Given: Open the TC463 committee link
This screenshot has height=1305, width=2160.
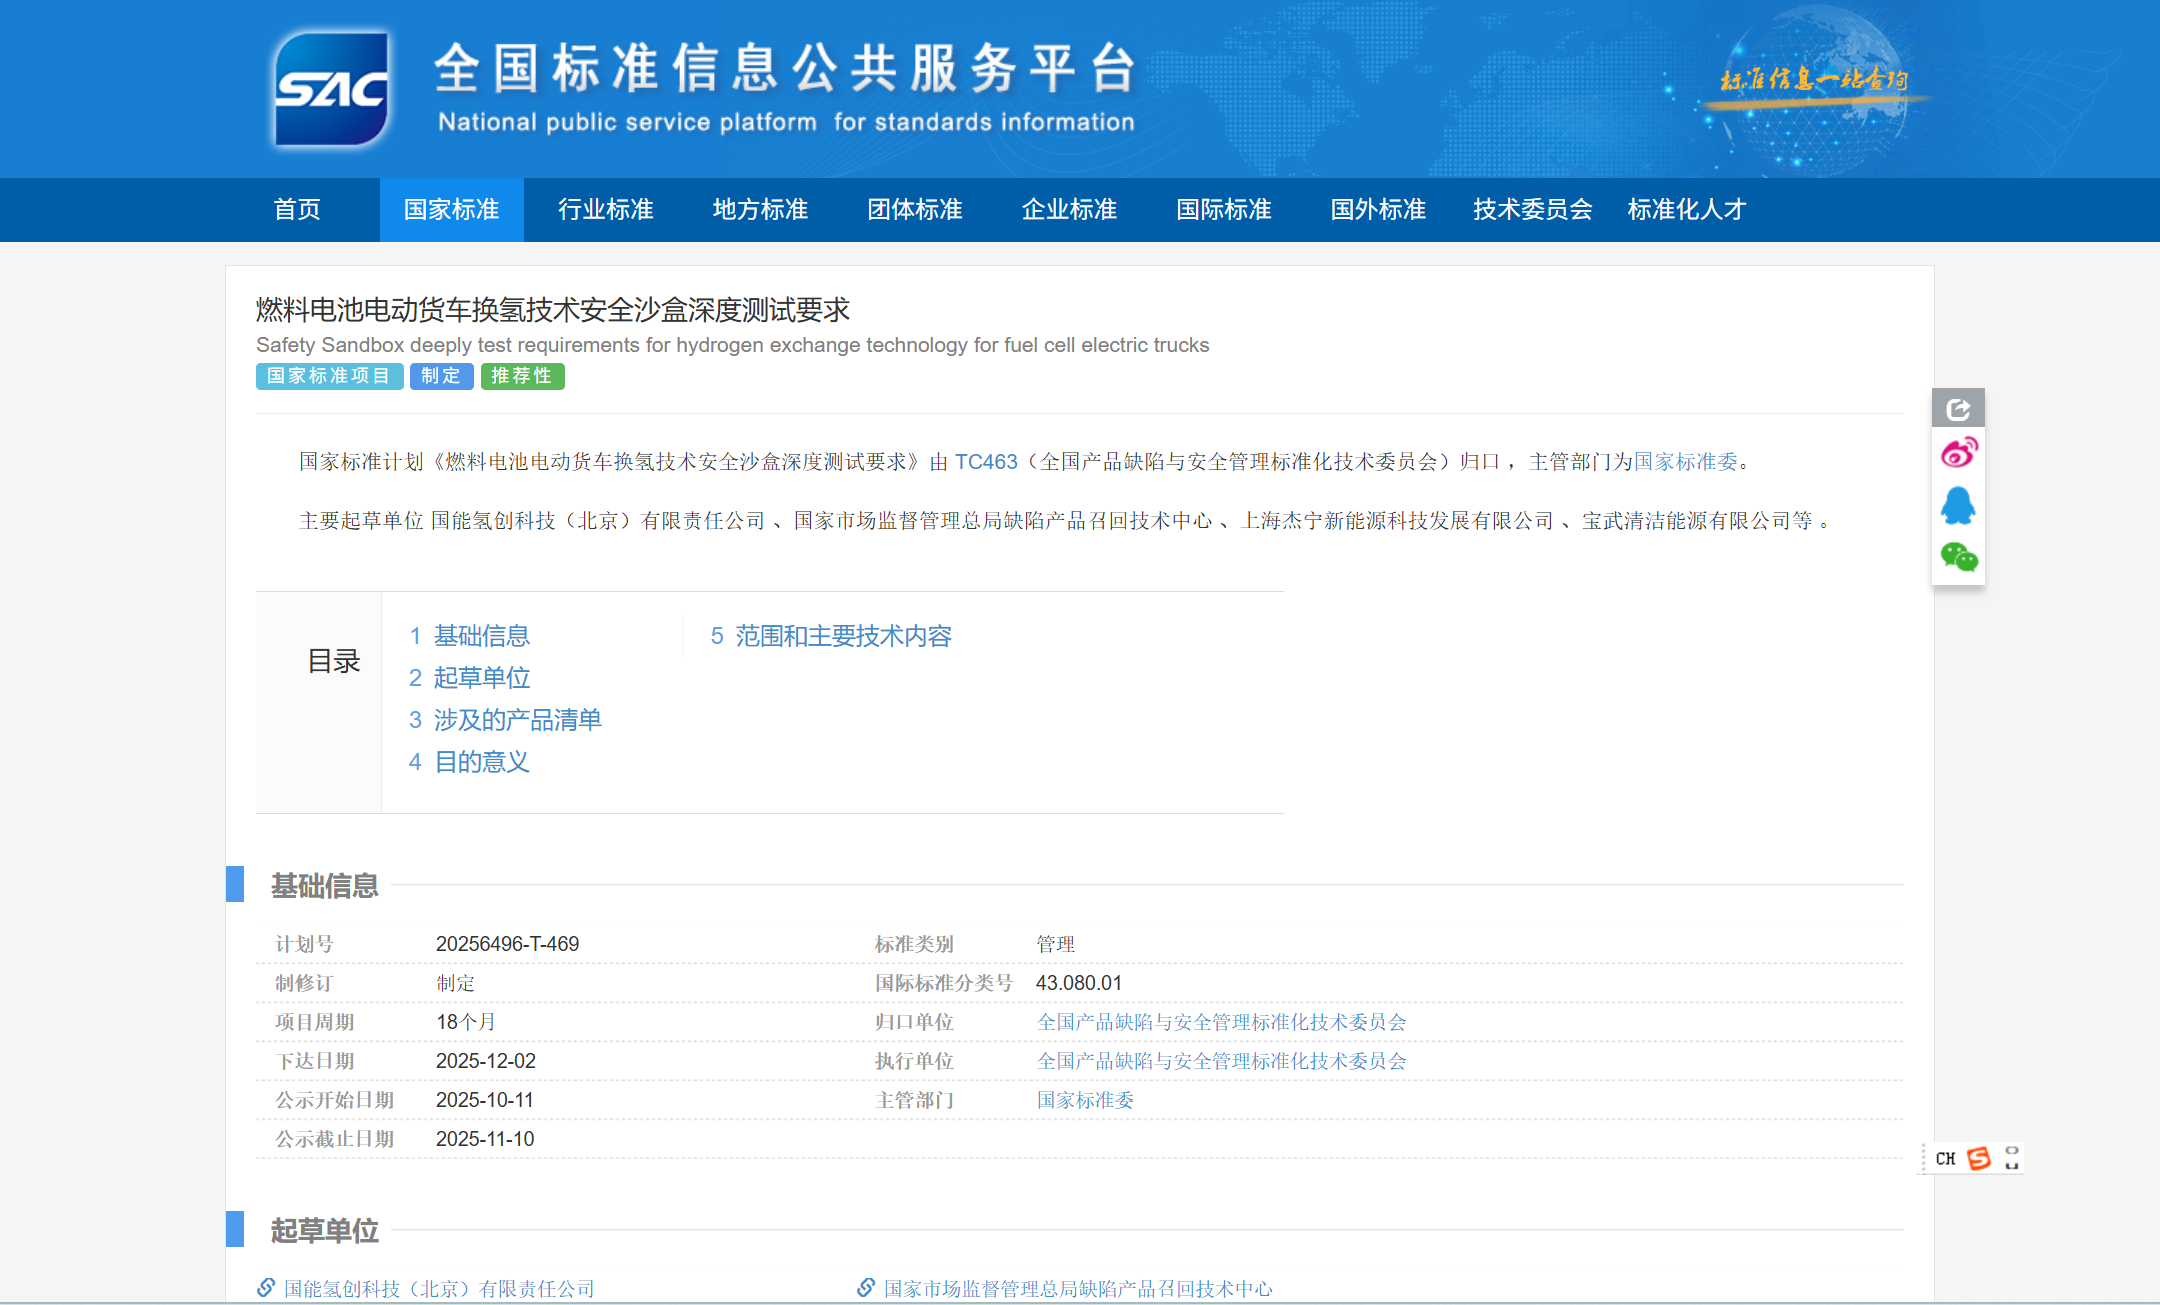Looking at the screenshot, I should click(x=985, y=462).
